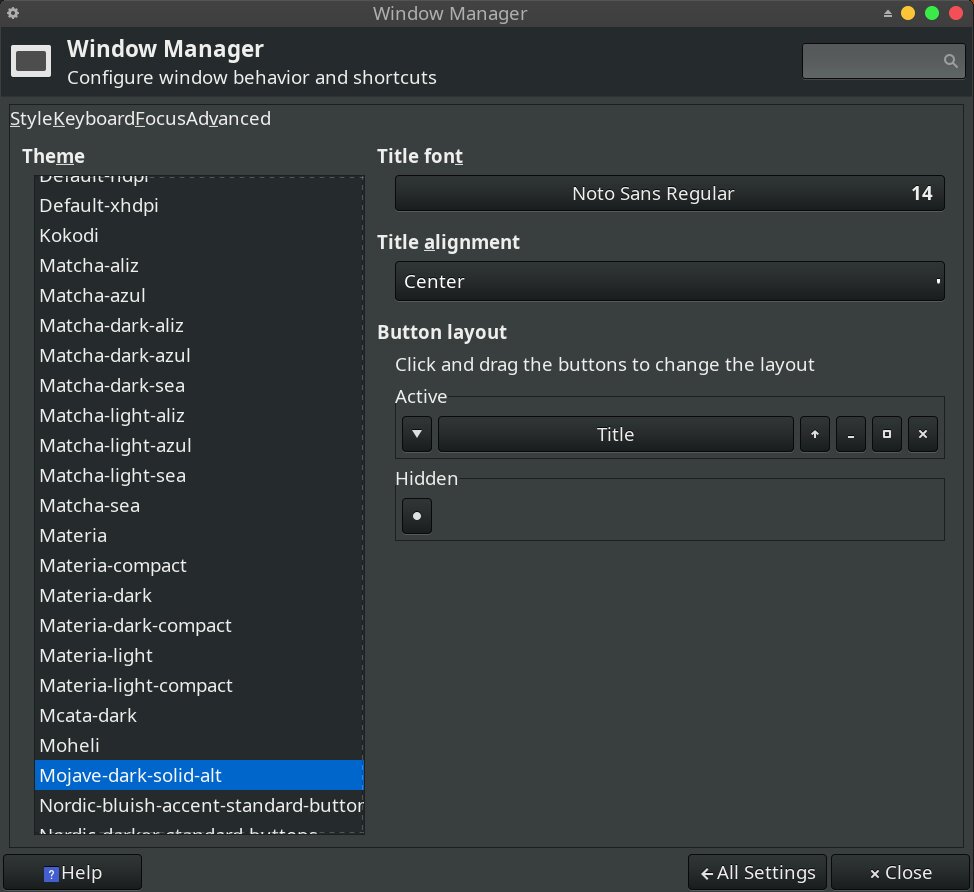
Task: Choose the Materia-dark-compact theme
Action: [x=135, y=626]
